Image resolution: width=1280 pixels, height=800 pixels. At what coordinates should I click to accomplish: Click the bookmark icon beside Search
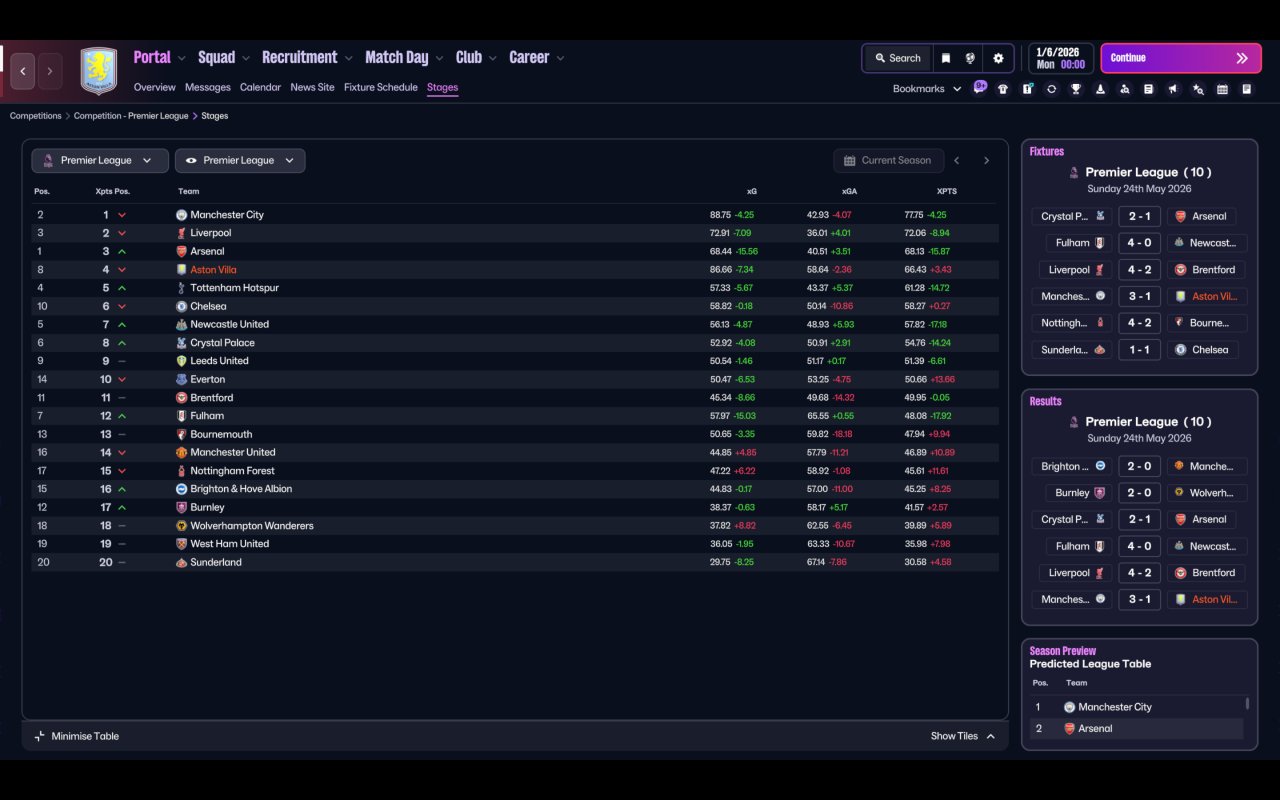[x=945, y=58]
